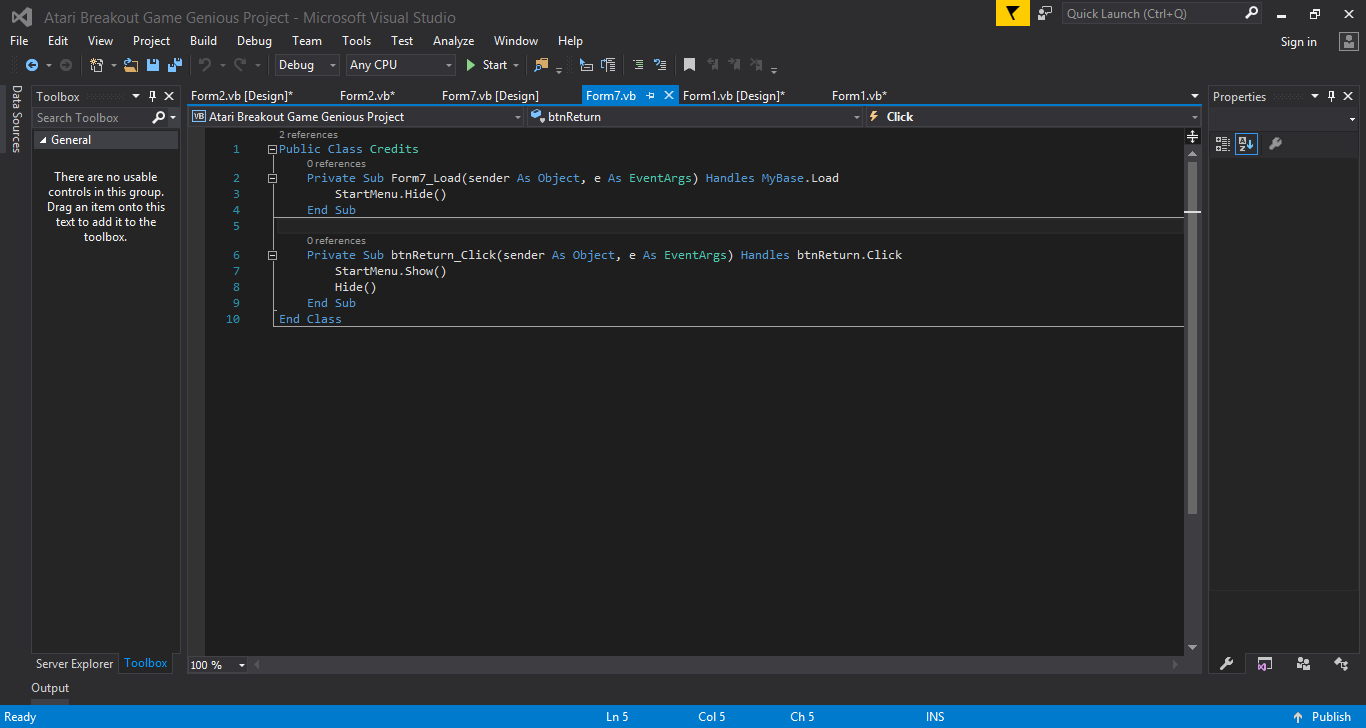
Task: Click the Undo arrow in toolbar
Action: coord(205,65)
